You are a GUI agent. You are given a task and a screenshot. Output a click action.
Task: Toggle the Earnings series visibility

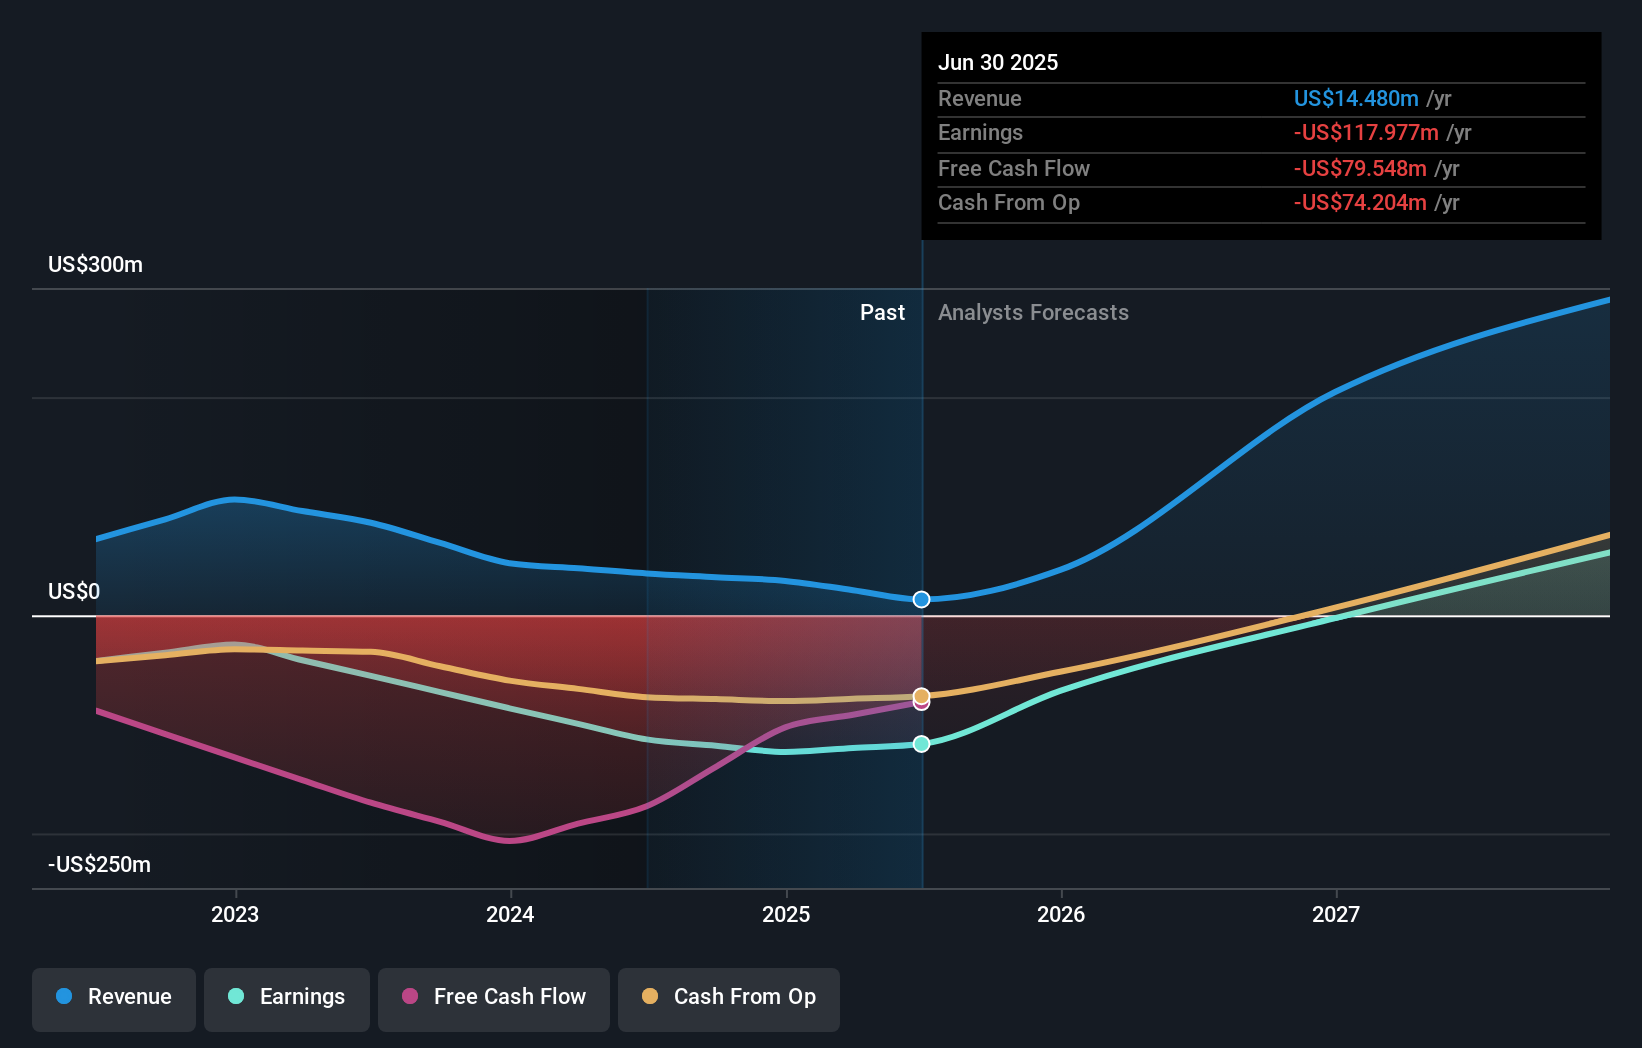pyautogui.click(x=287, y=999)
